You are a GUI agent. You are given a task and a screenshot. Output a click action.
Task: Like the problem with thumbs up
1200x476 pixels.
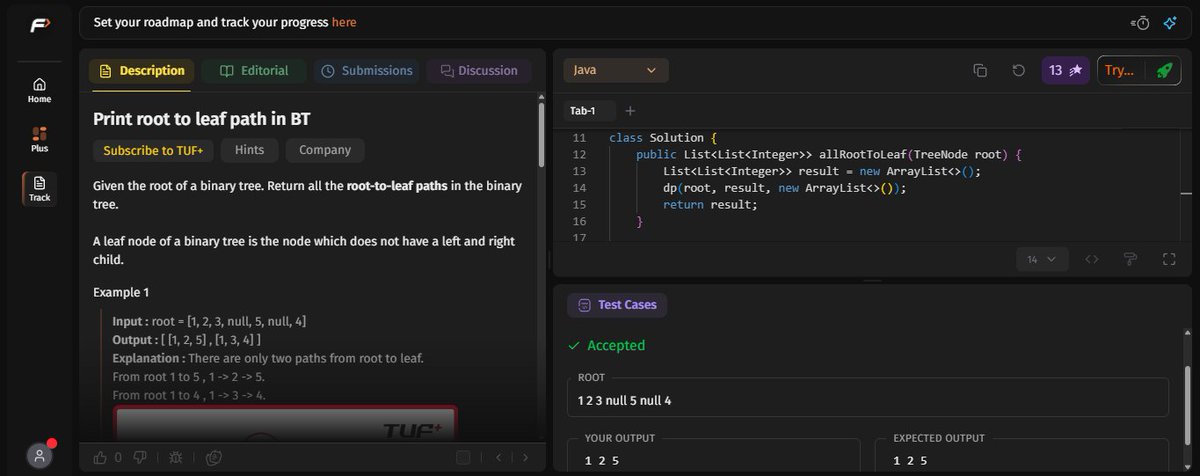coord(100,457)
